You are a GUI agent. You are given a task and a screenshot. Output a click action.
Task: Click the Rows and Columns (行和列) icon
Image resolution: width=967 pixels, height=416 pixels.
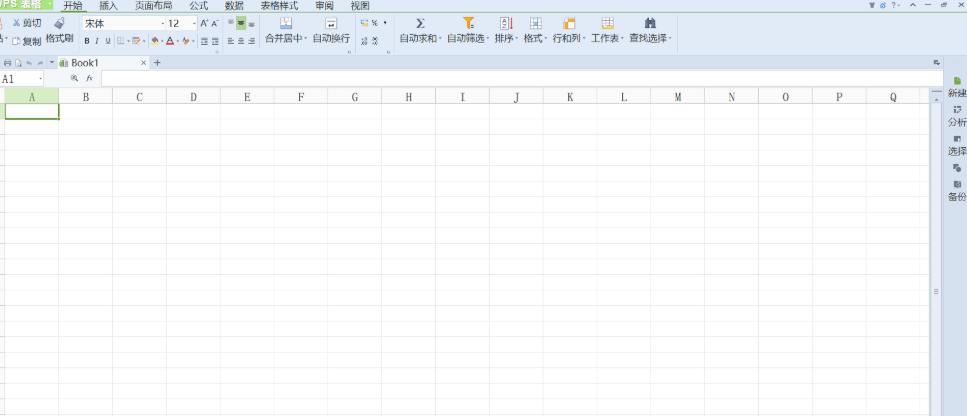pyautogui.click(x=569, y=23)
